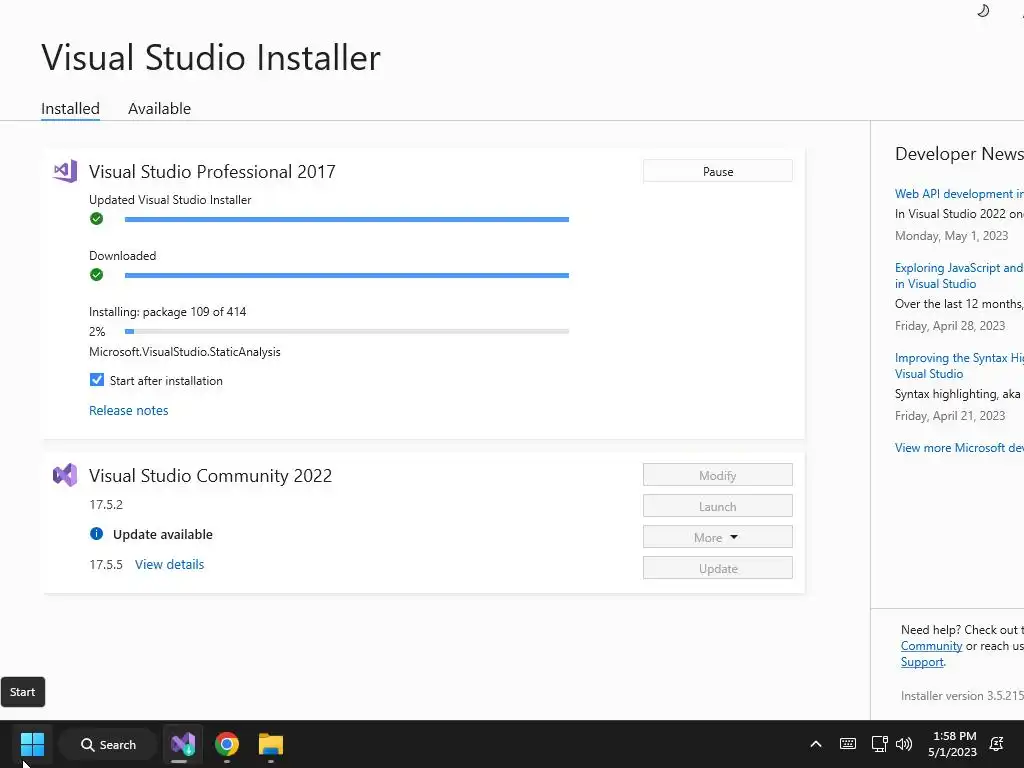Click the Installing package progress bar
Viewport: 1024px width, 768px height.
pos(347,332)
